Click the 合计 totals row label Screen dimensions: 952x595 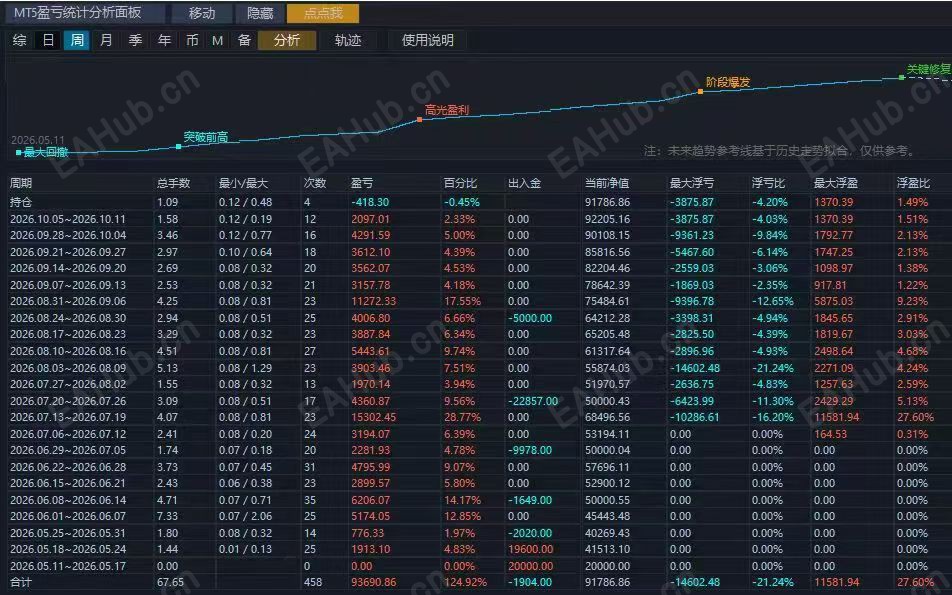(21, 582)
